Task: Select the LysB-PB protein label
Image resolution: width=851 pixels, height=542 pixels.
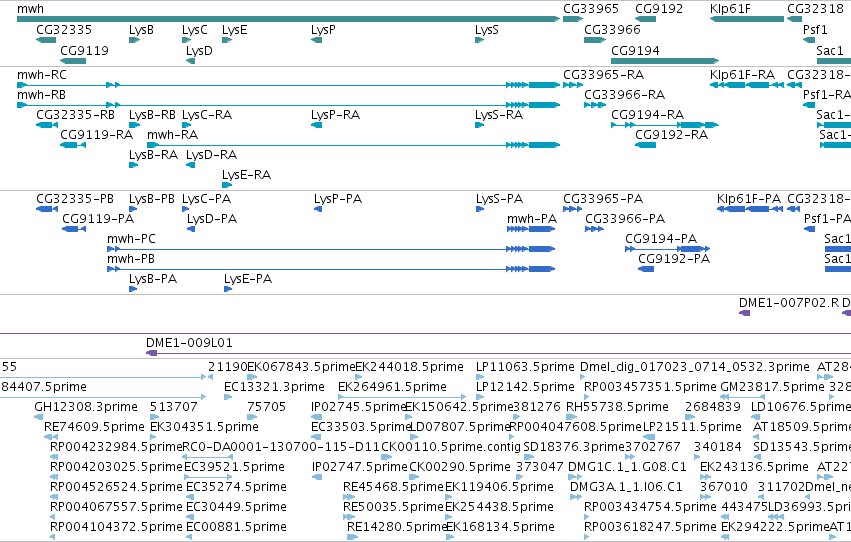Action: point(151,199)
